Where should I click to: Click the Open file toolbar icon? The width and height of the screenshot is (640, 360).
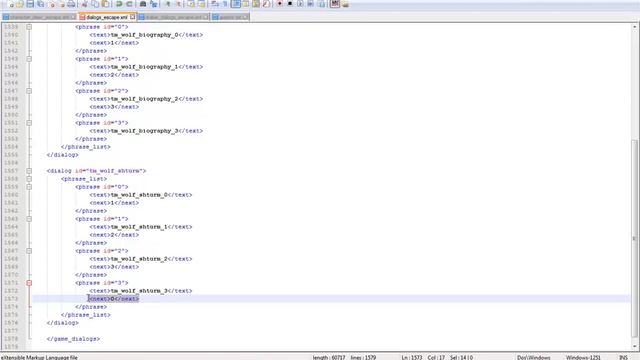click(20, 4)
